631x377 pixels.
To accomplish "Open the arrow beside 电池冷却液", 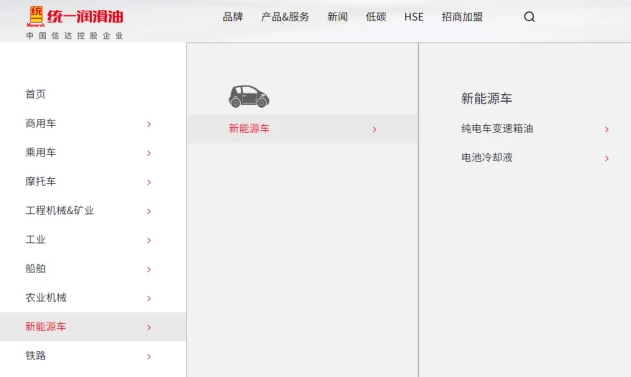I will (x=607, y=159).
